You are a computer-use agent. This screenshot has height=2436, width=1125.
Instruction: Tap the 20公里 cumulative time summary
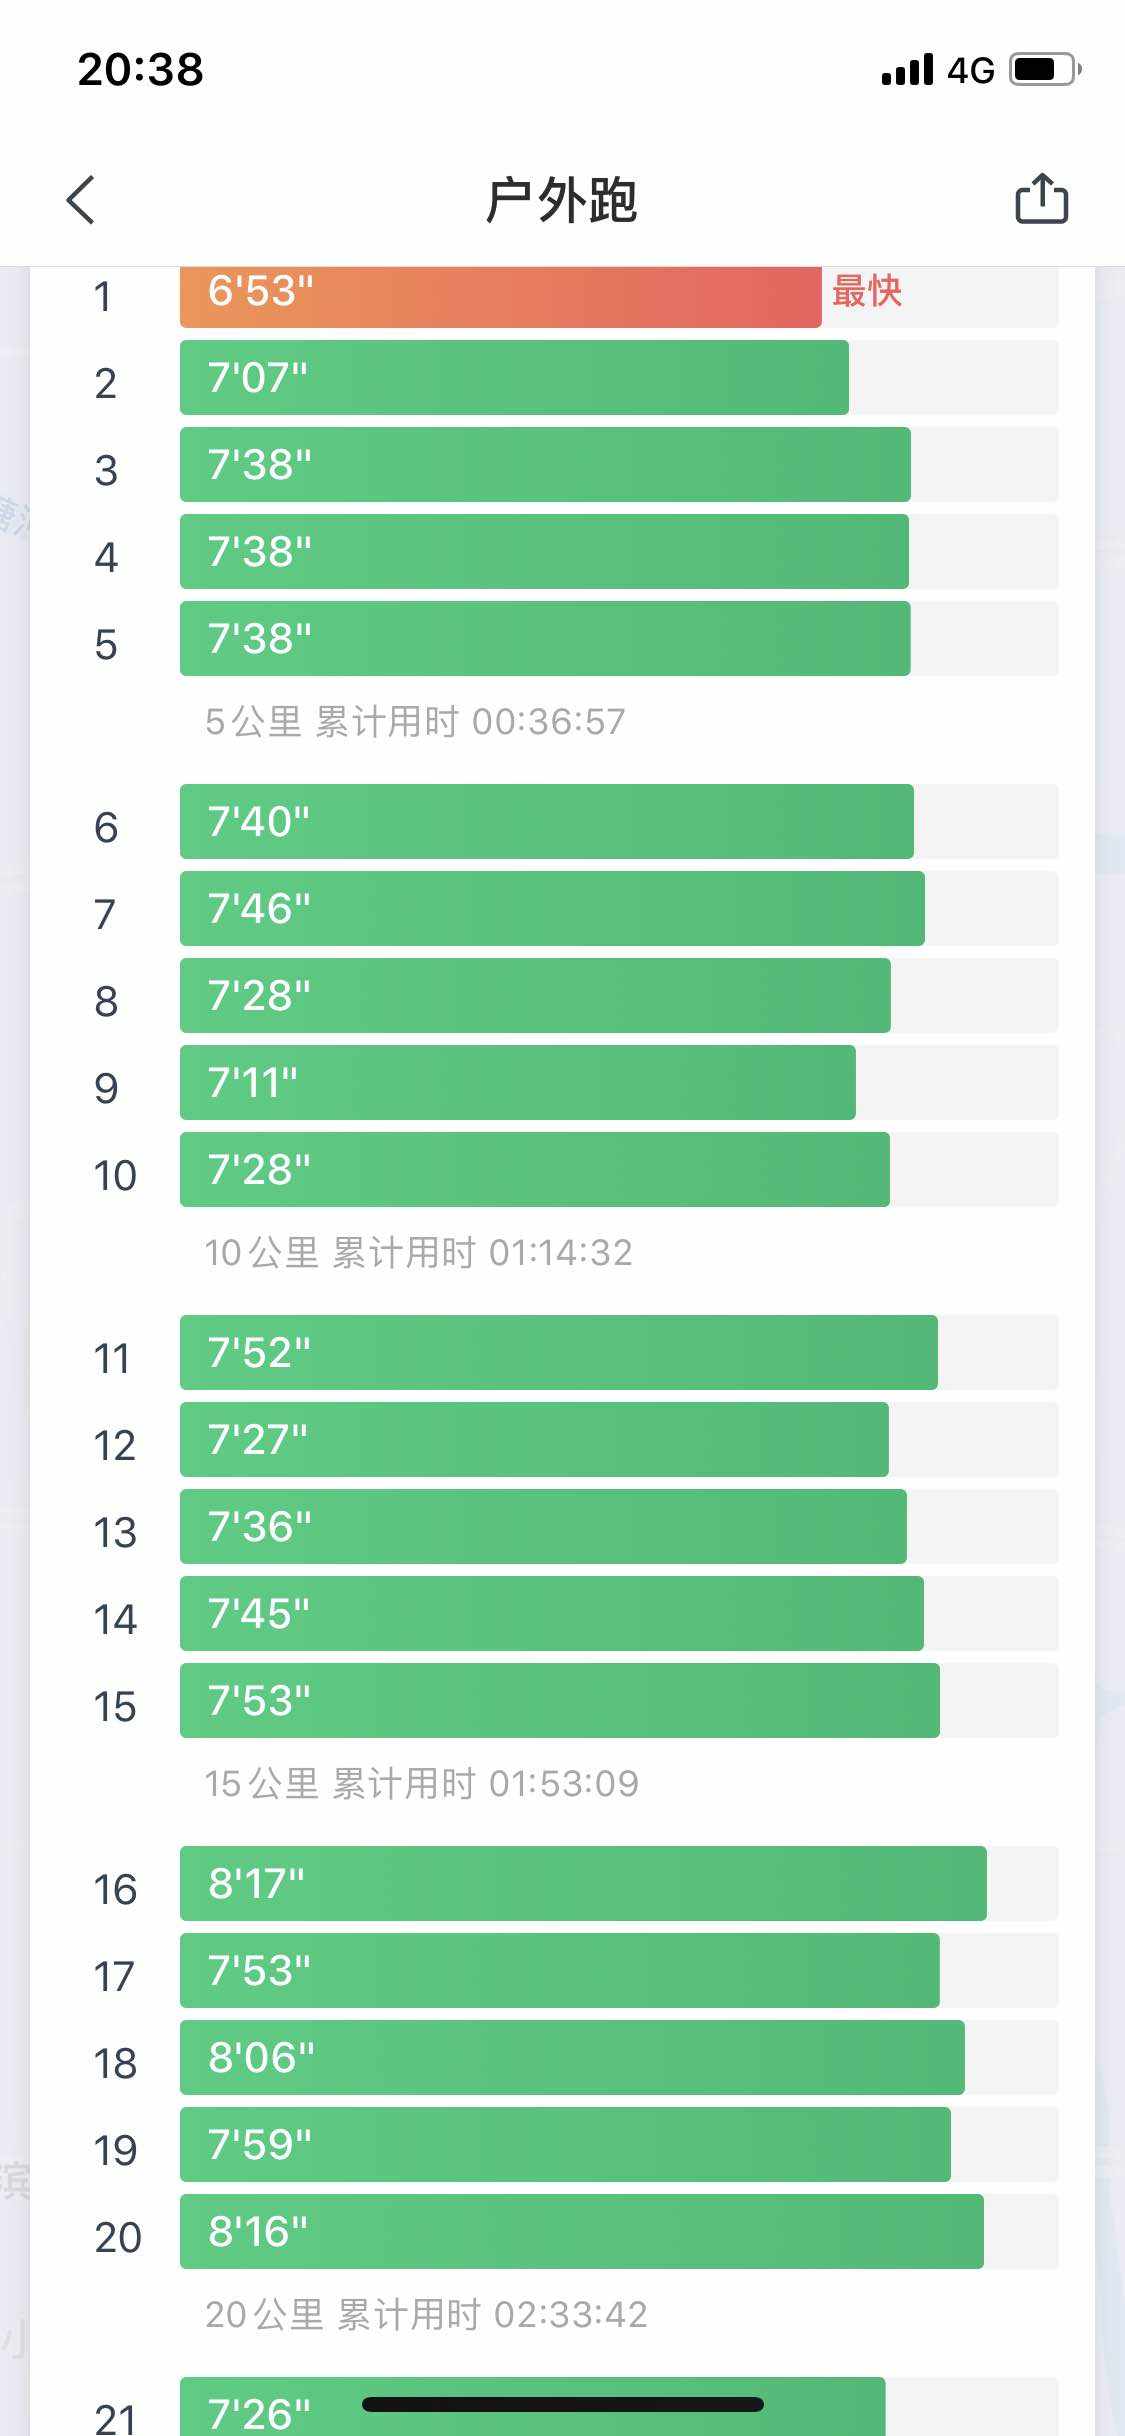[426, 2314]
